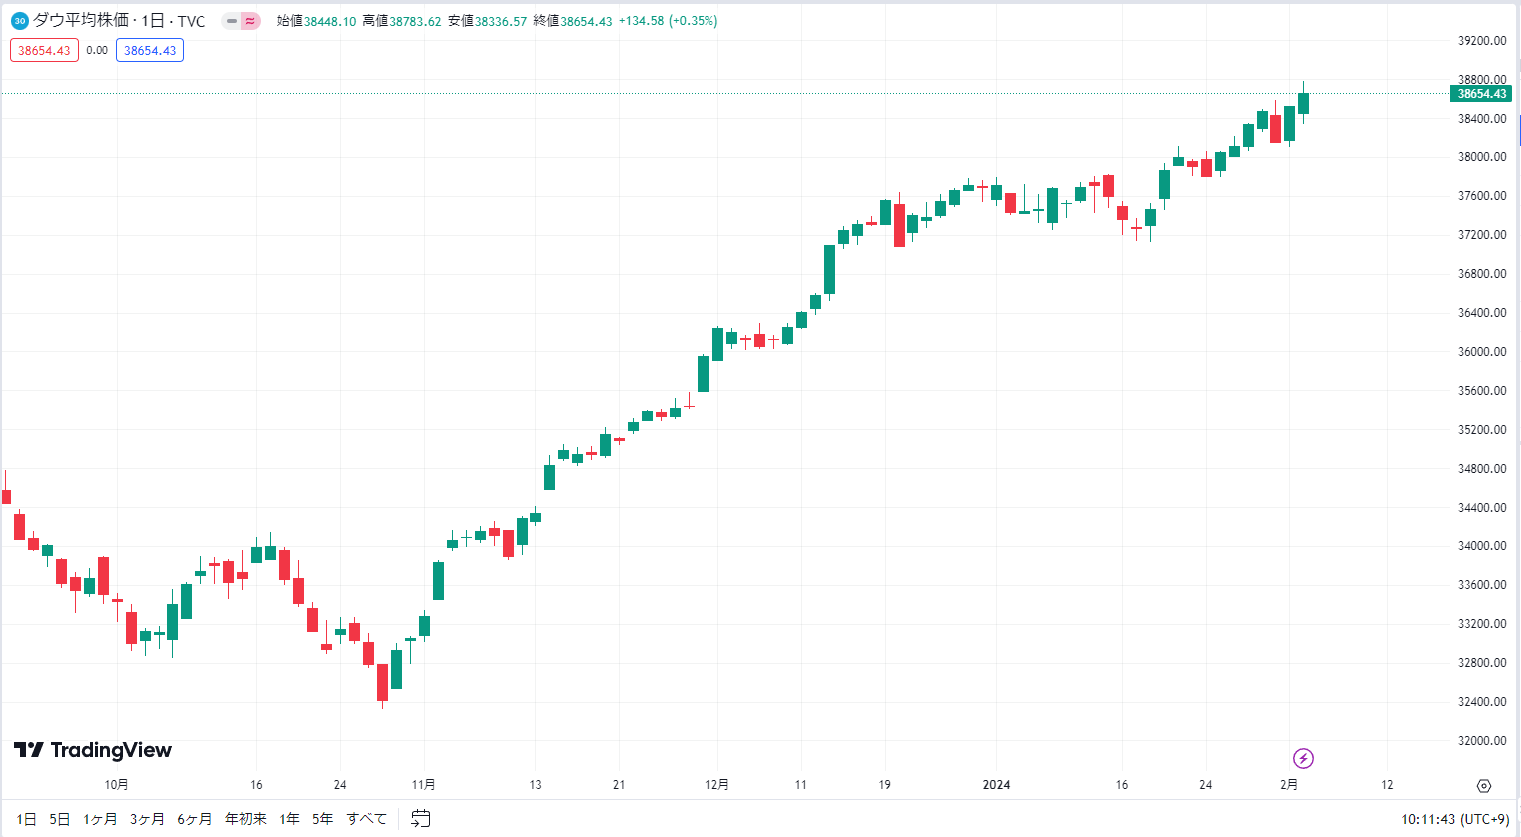Click the blue buy price 38654.43 button

click(150, 50)
